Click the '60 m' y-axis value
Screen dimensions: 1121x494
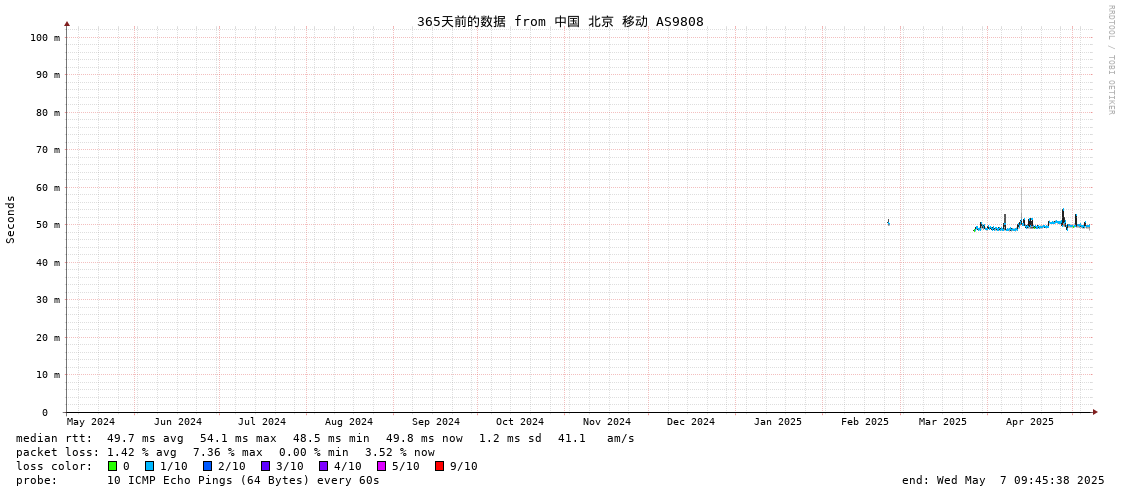(48, 187)
